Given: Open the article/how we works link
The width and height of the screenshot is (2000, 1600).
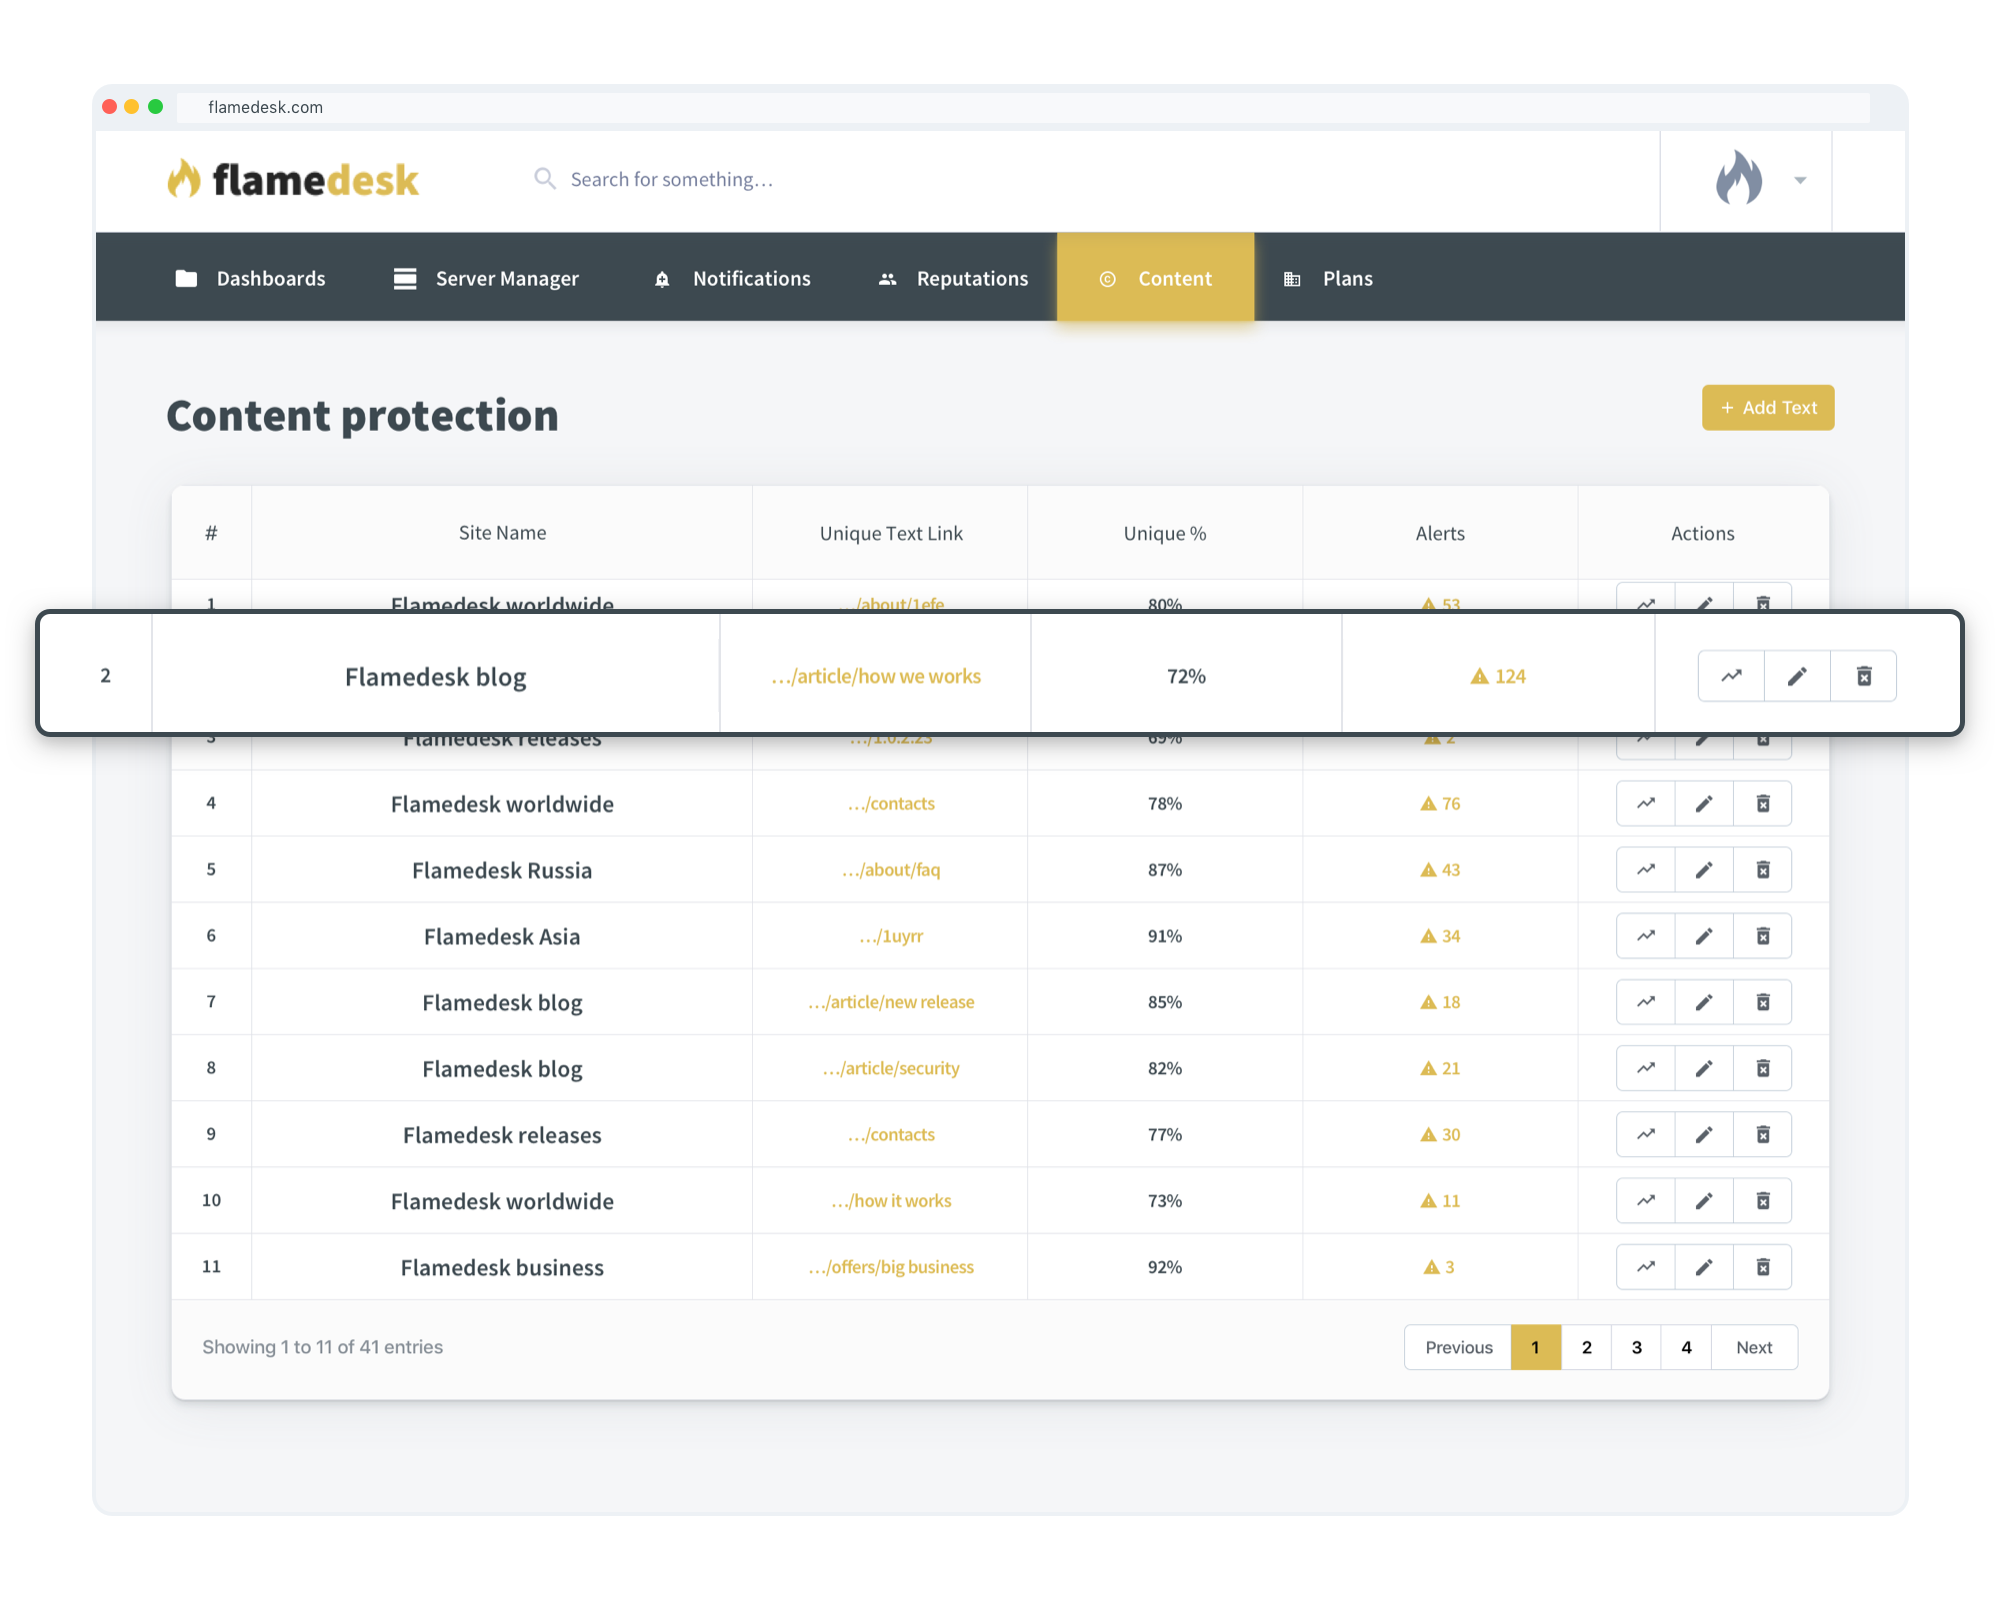Looking at the screenshot, I should coord(876,676).
